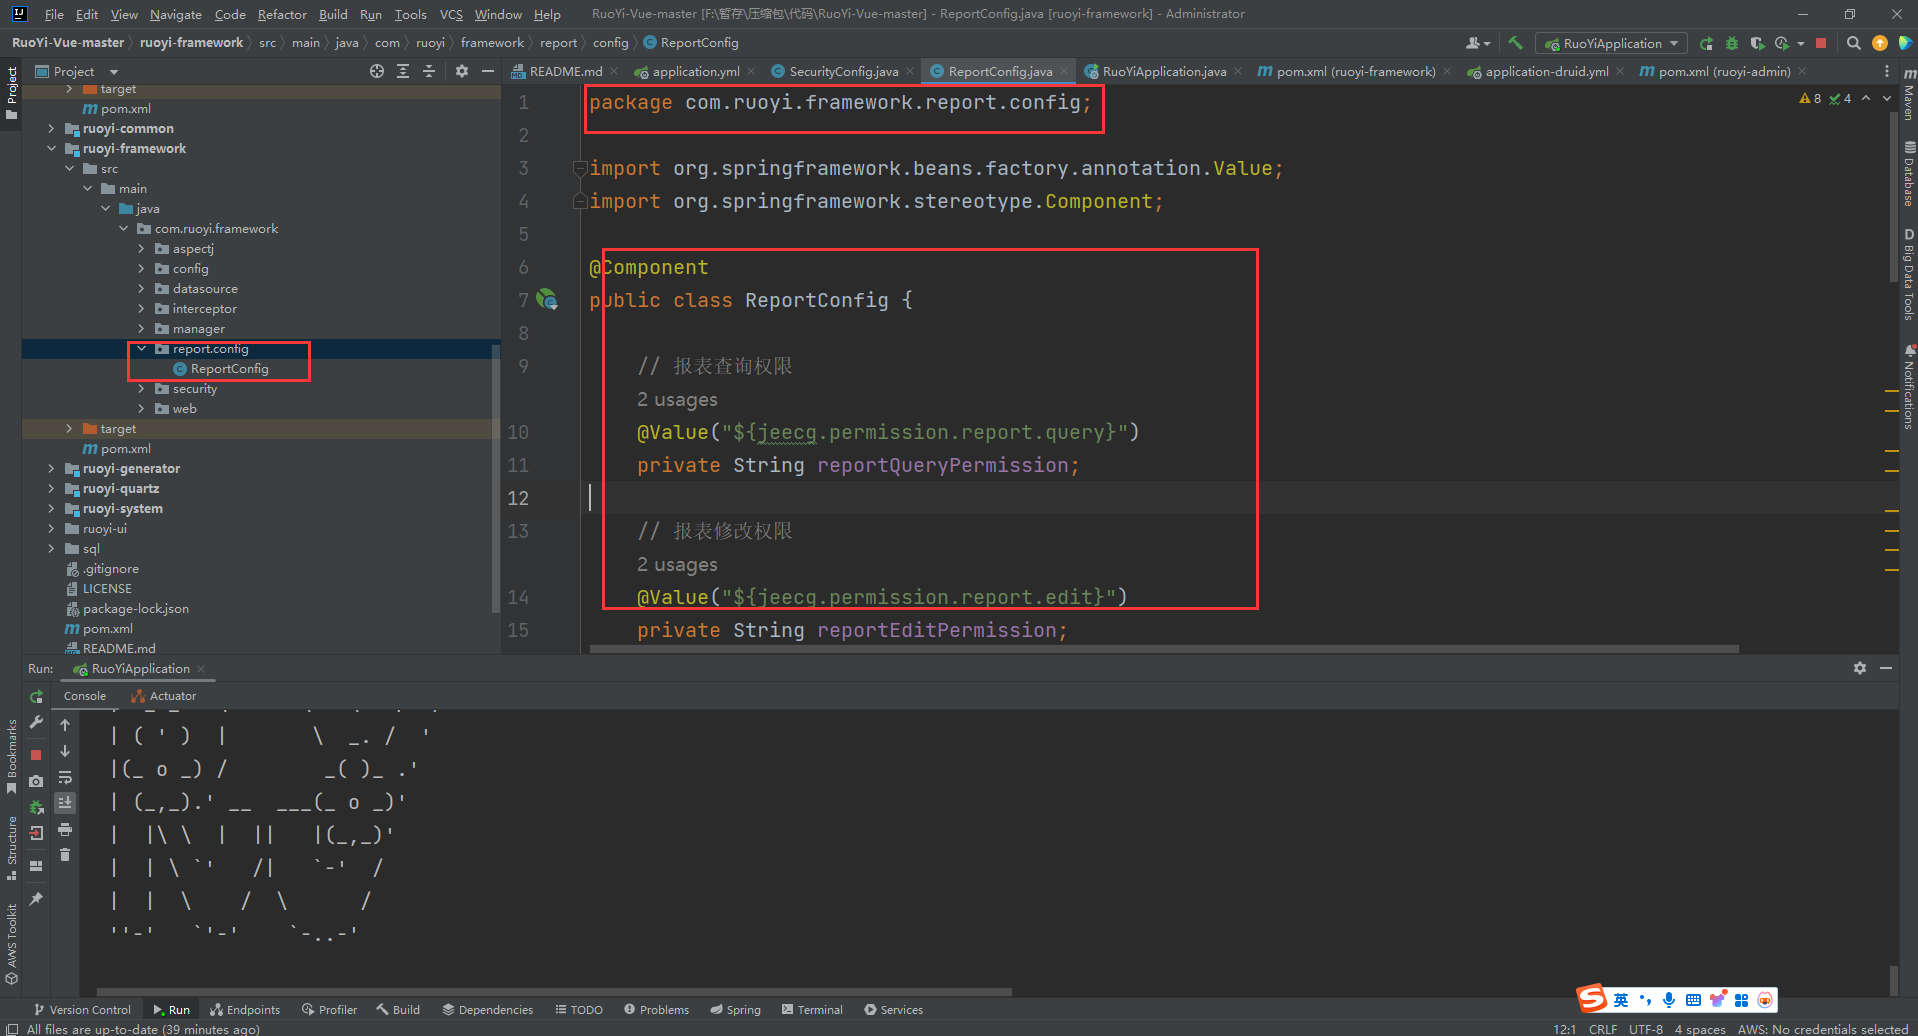Toggle AWS Toolkit side panel
The height and width of the screenshot is (1036, 1918).
click(11, 943)
